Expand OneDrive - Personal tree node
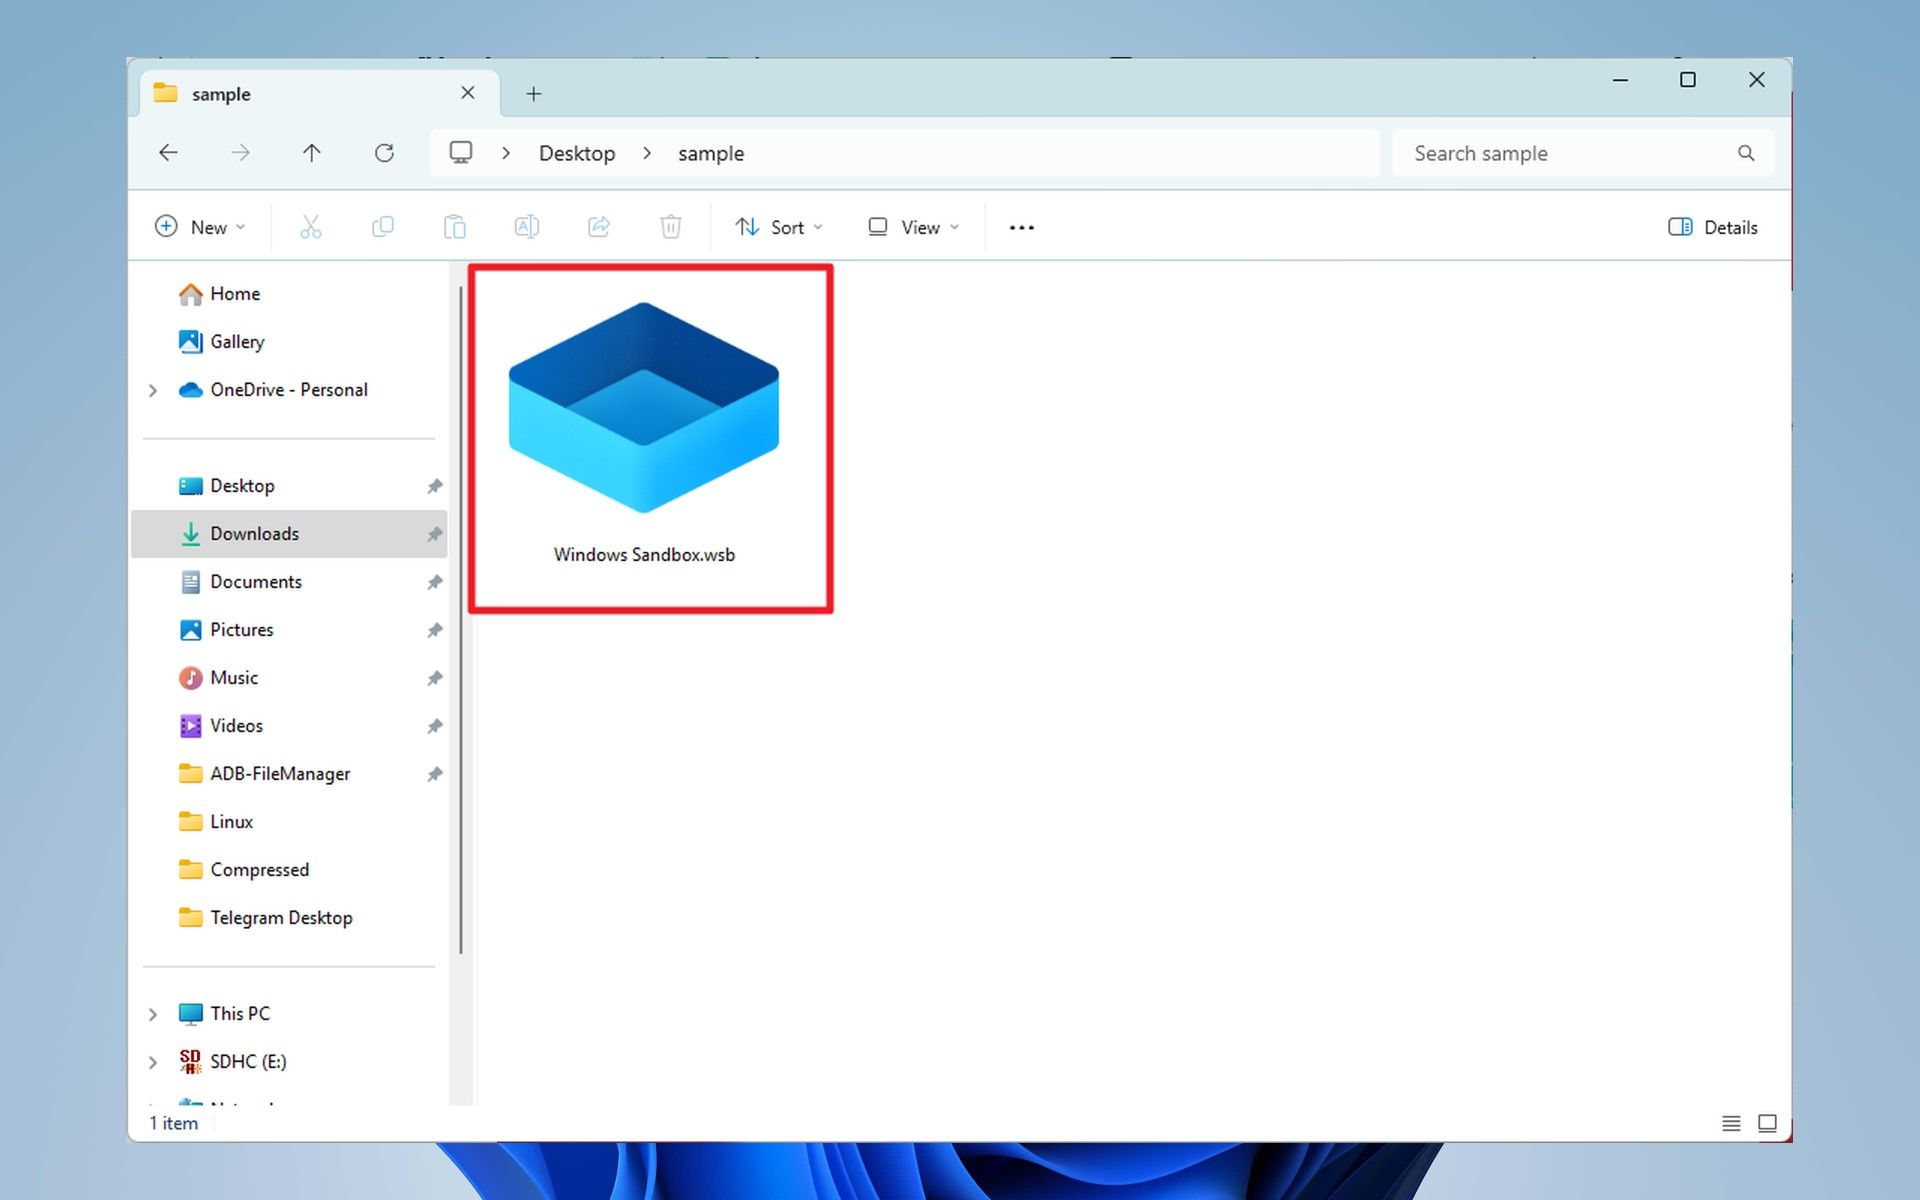The width and height of the screenshot is (1920, 1200). tap(153, 390)
